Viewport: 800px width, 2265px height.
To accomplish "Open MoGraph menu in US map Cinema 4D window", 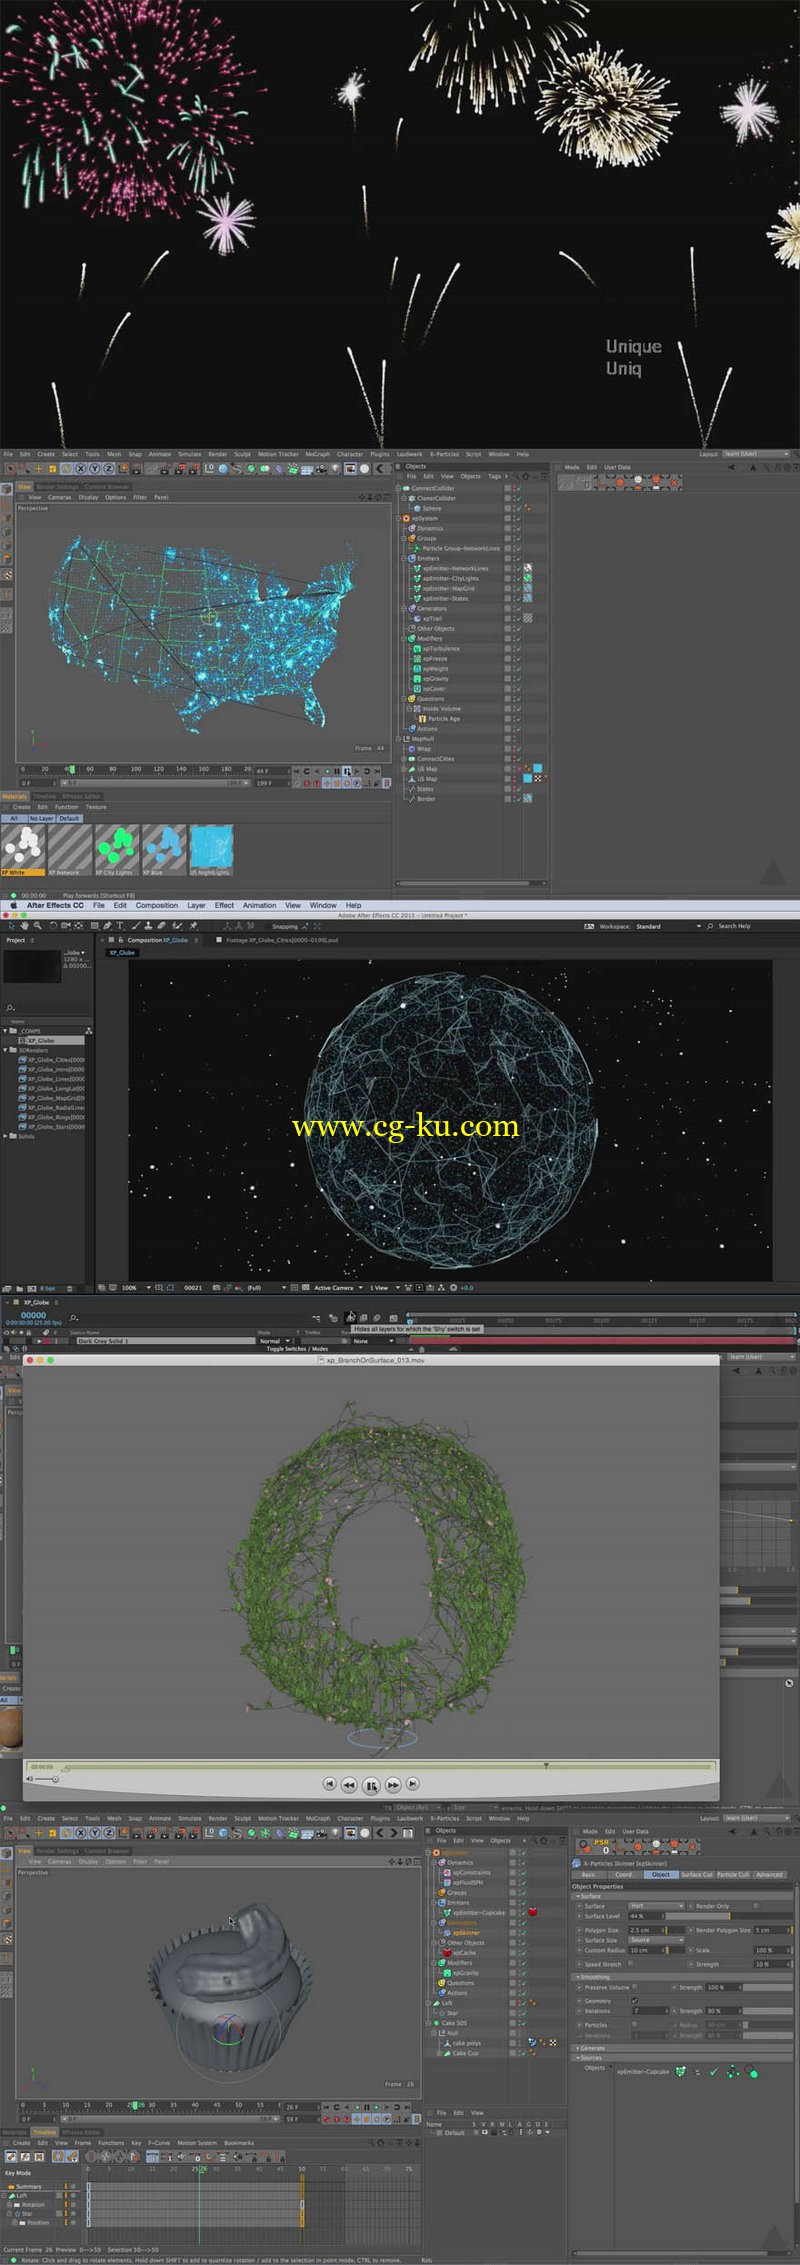I will [x=317, y=454].
